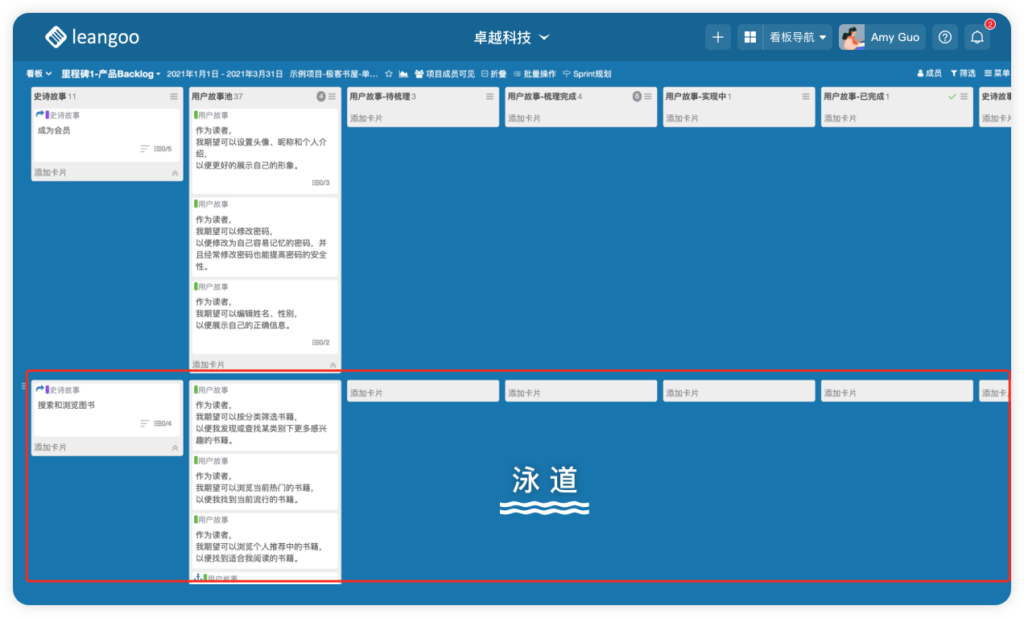The image size is (1024, 618).
Task: Click the Leangoo logo icon
Action: pos(54,35)
